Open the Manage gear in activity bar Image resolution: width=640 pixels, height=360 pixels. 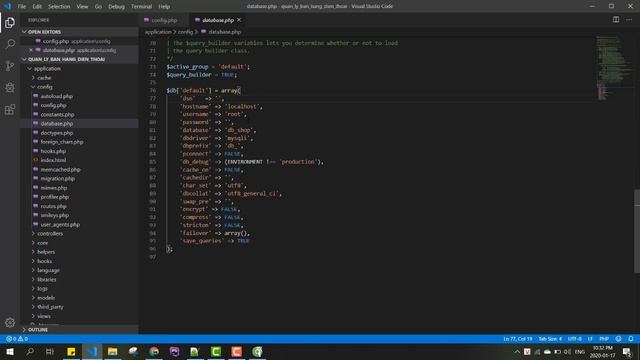(x=10, y=322)
